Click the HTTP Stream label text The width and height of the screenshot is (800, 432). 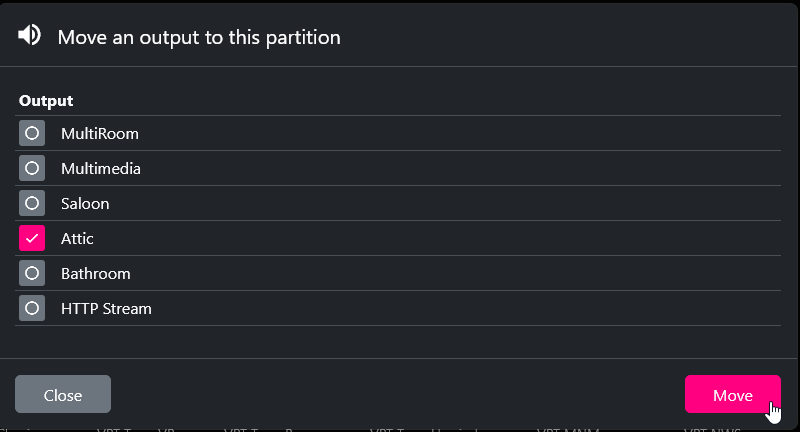point(106,308)
